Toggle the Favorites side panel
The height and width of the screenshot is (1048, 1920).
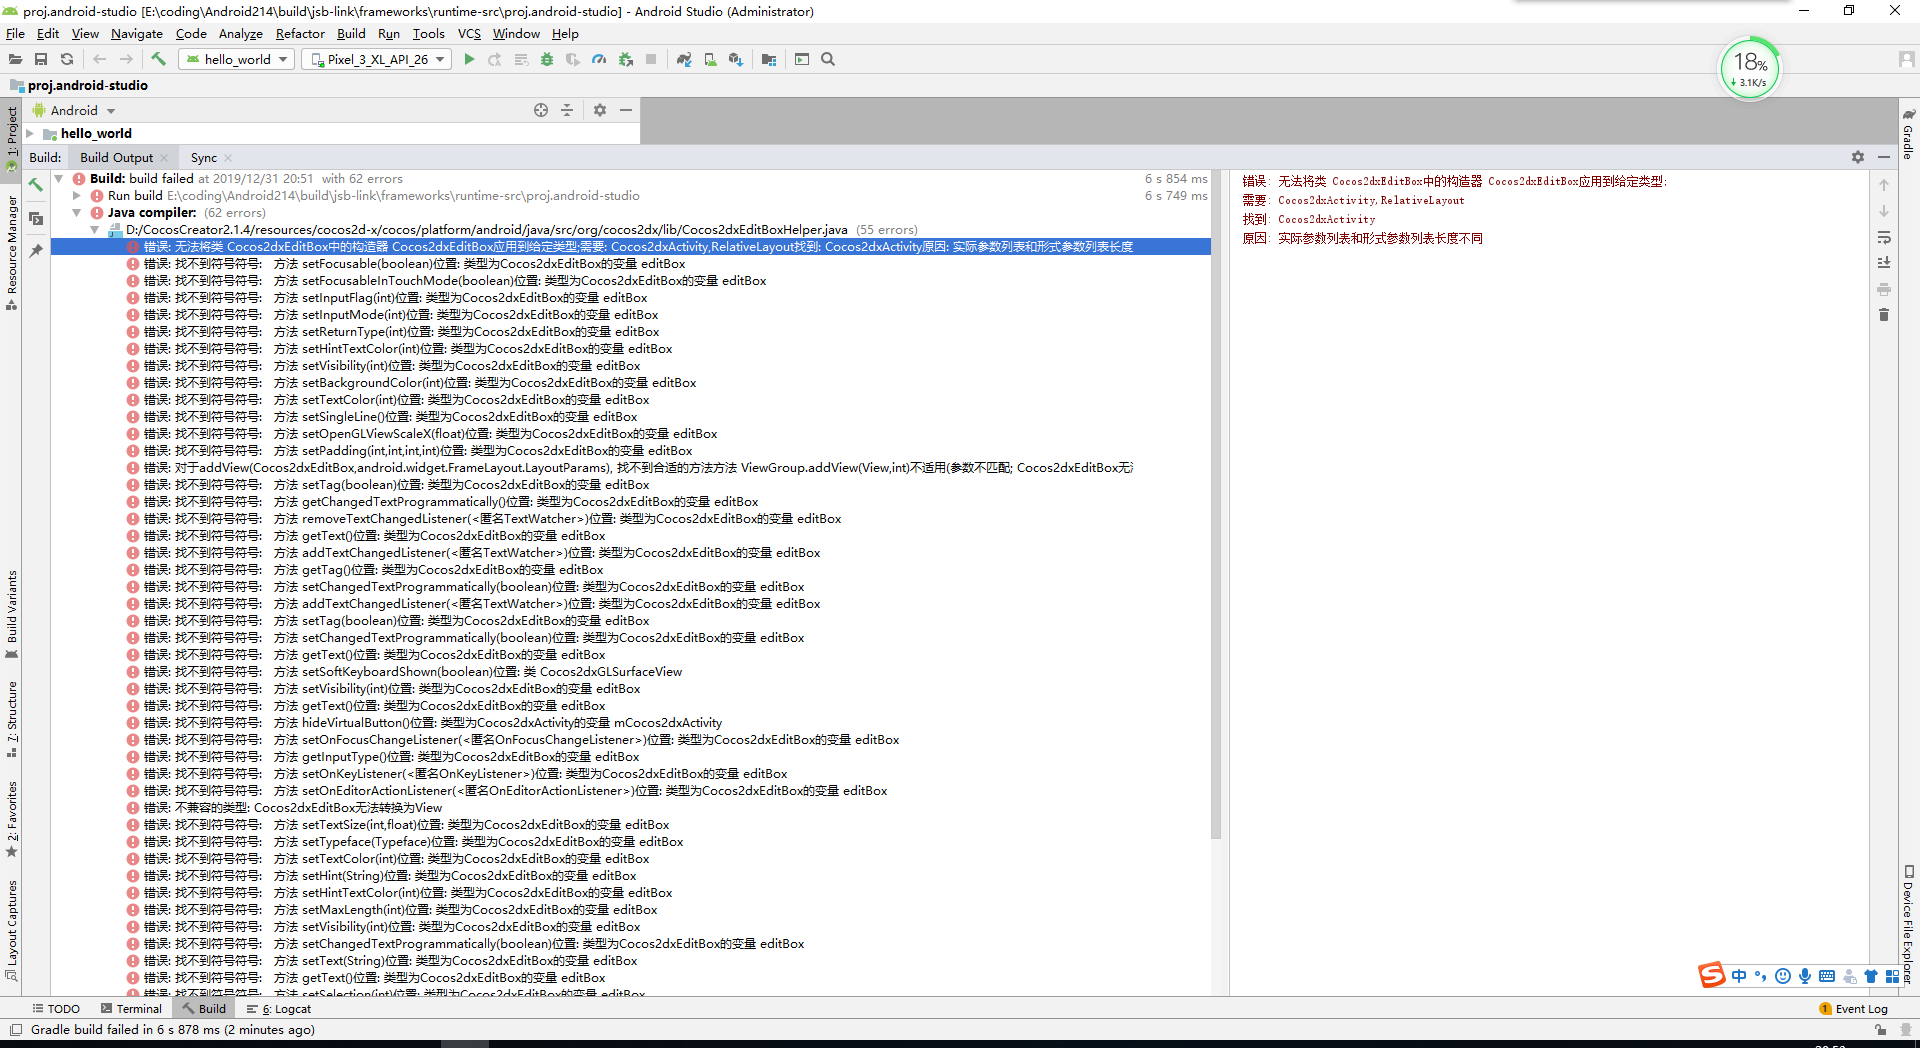(12, 819)
